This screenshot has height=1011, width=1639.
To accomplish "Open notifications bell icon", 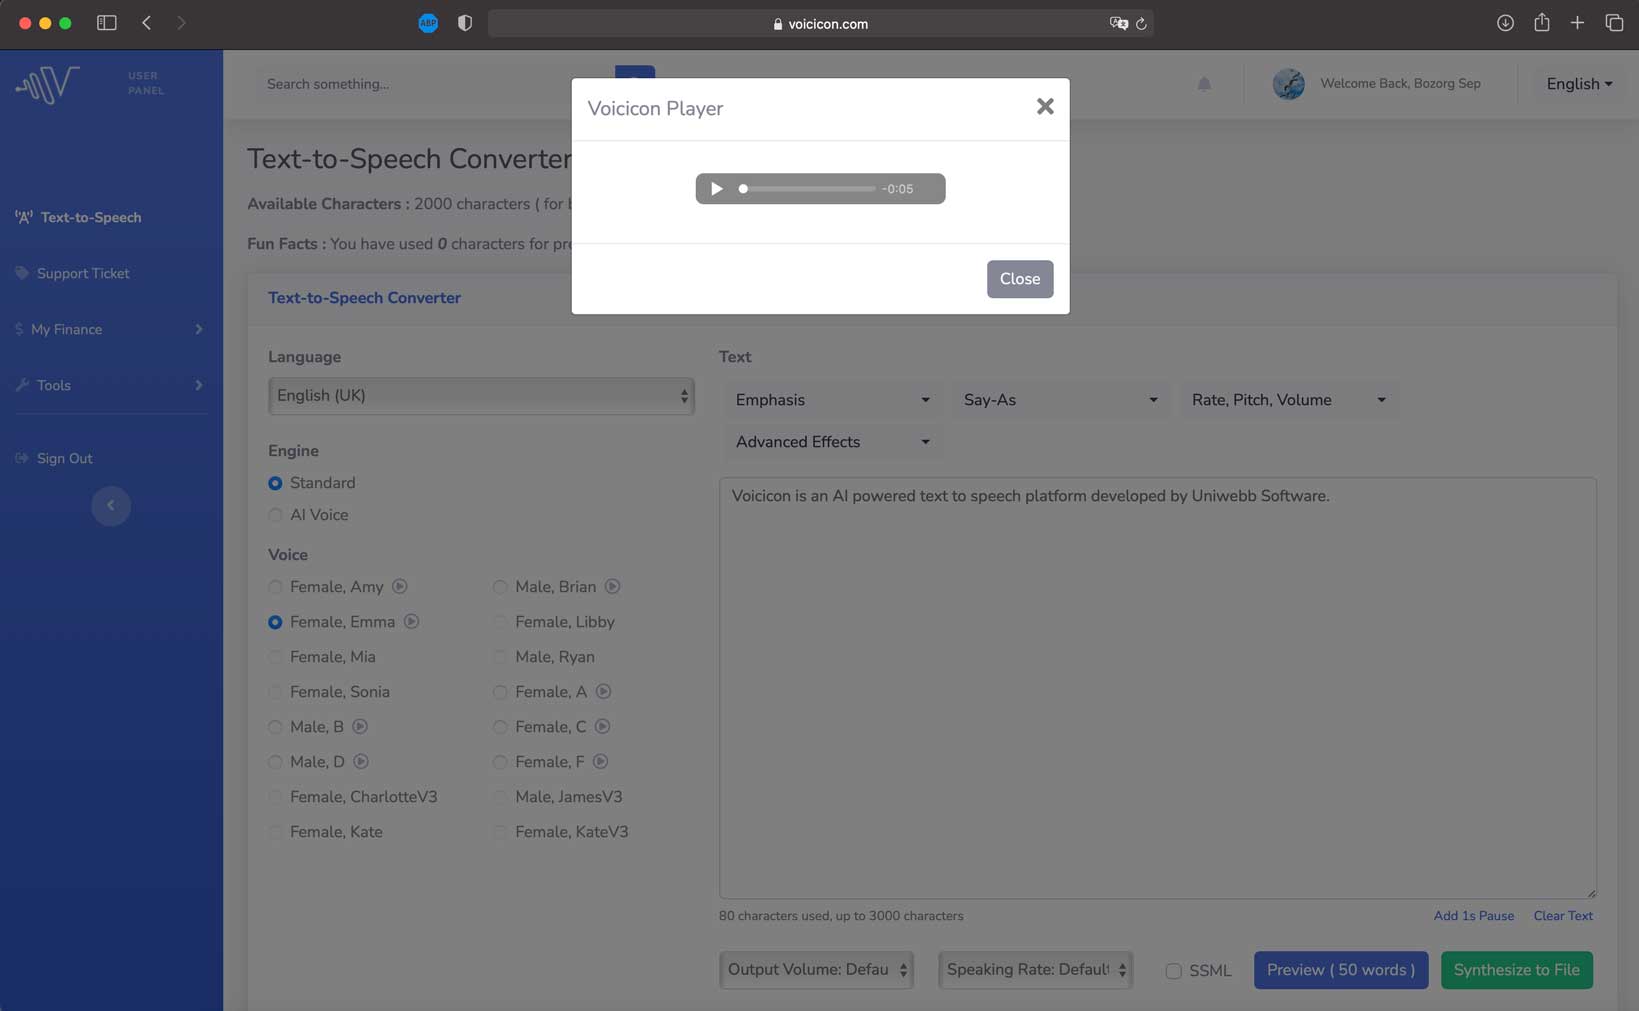I will click(1204, 84).
